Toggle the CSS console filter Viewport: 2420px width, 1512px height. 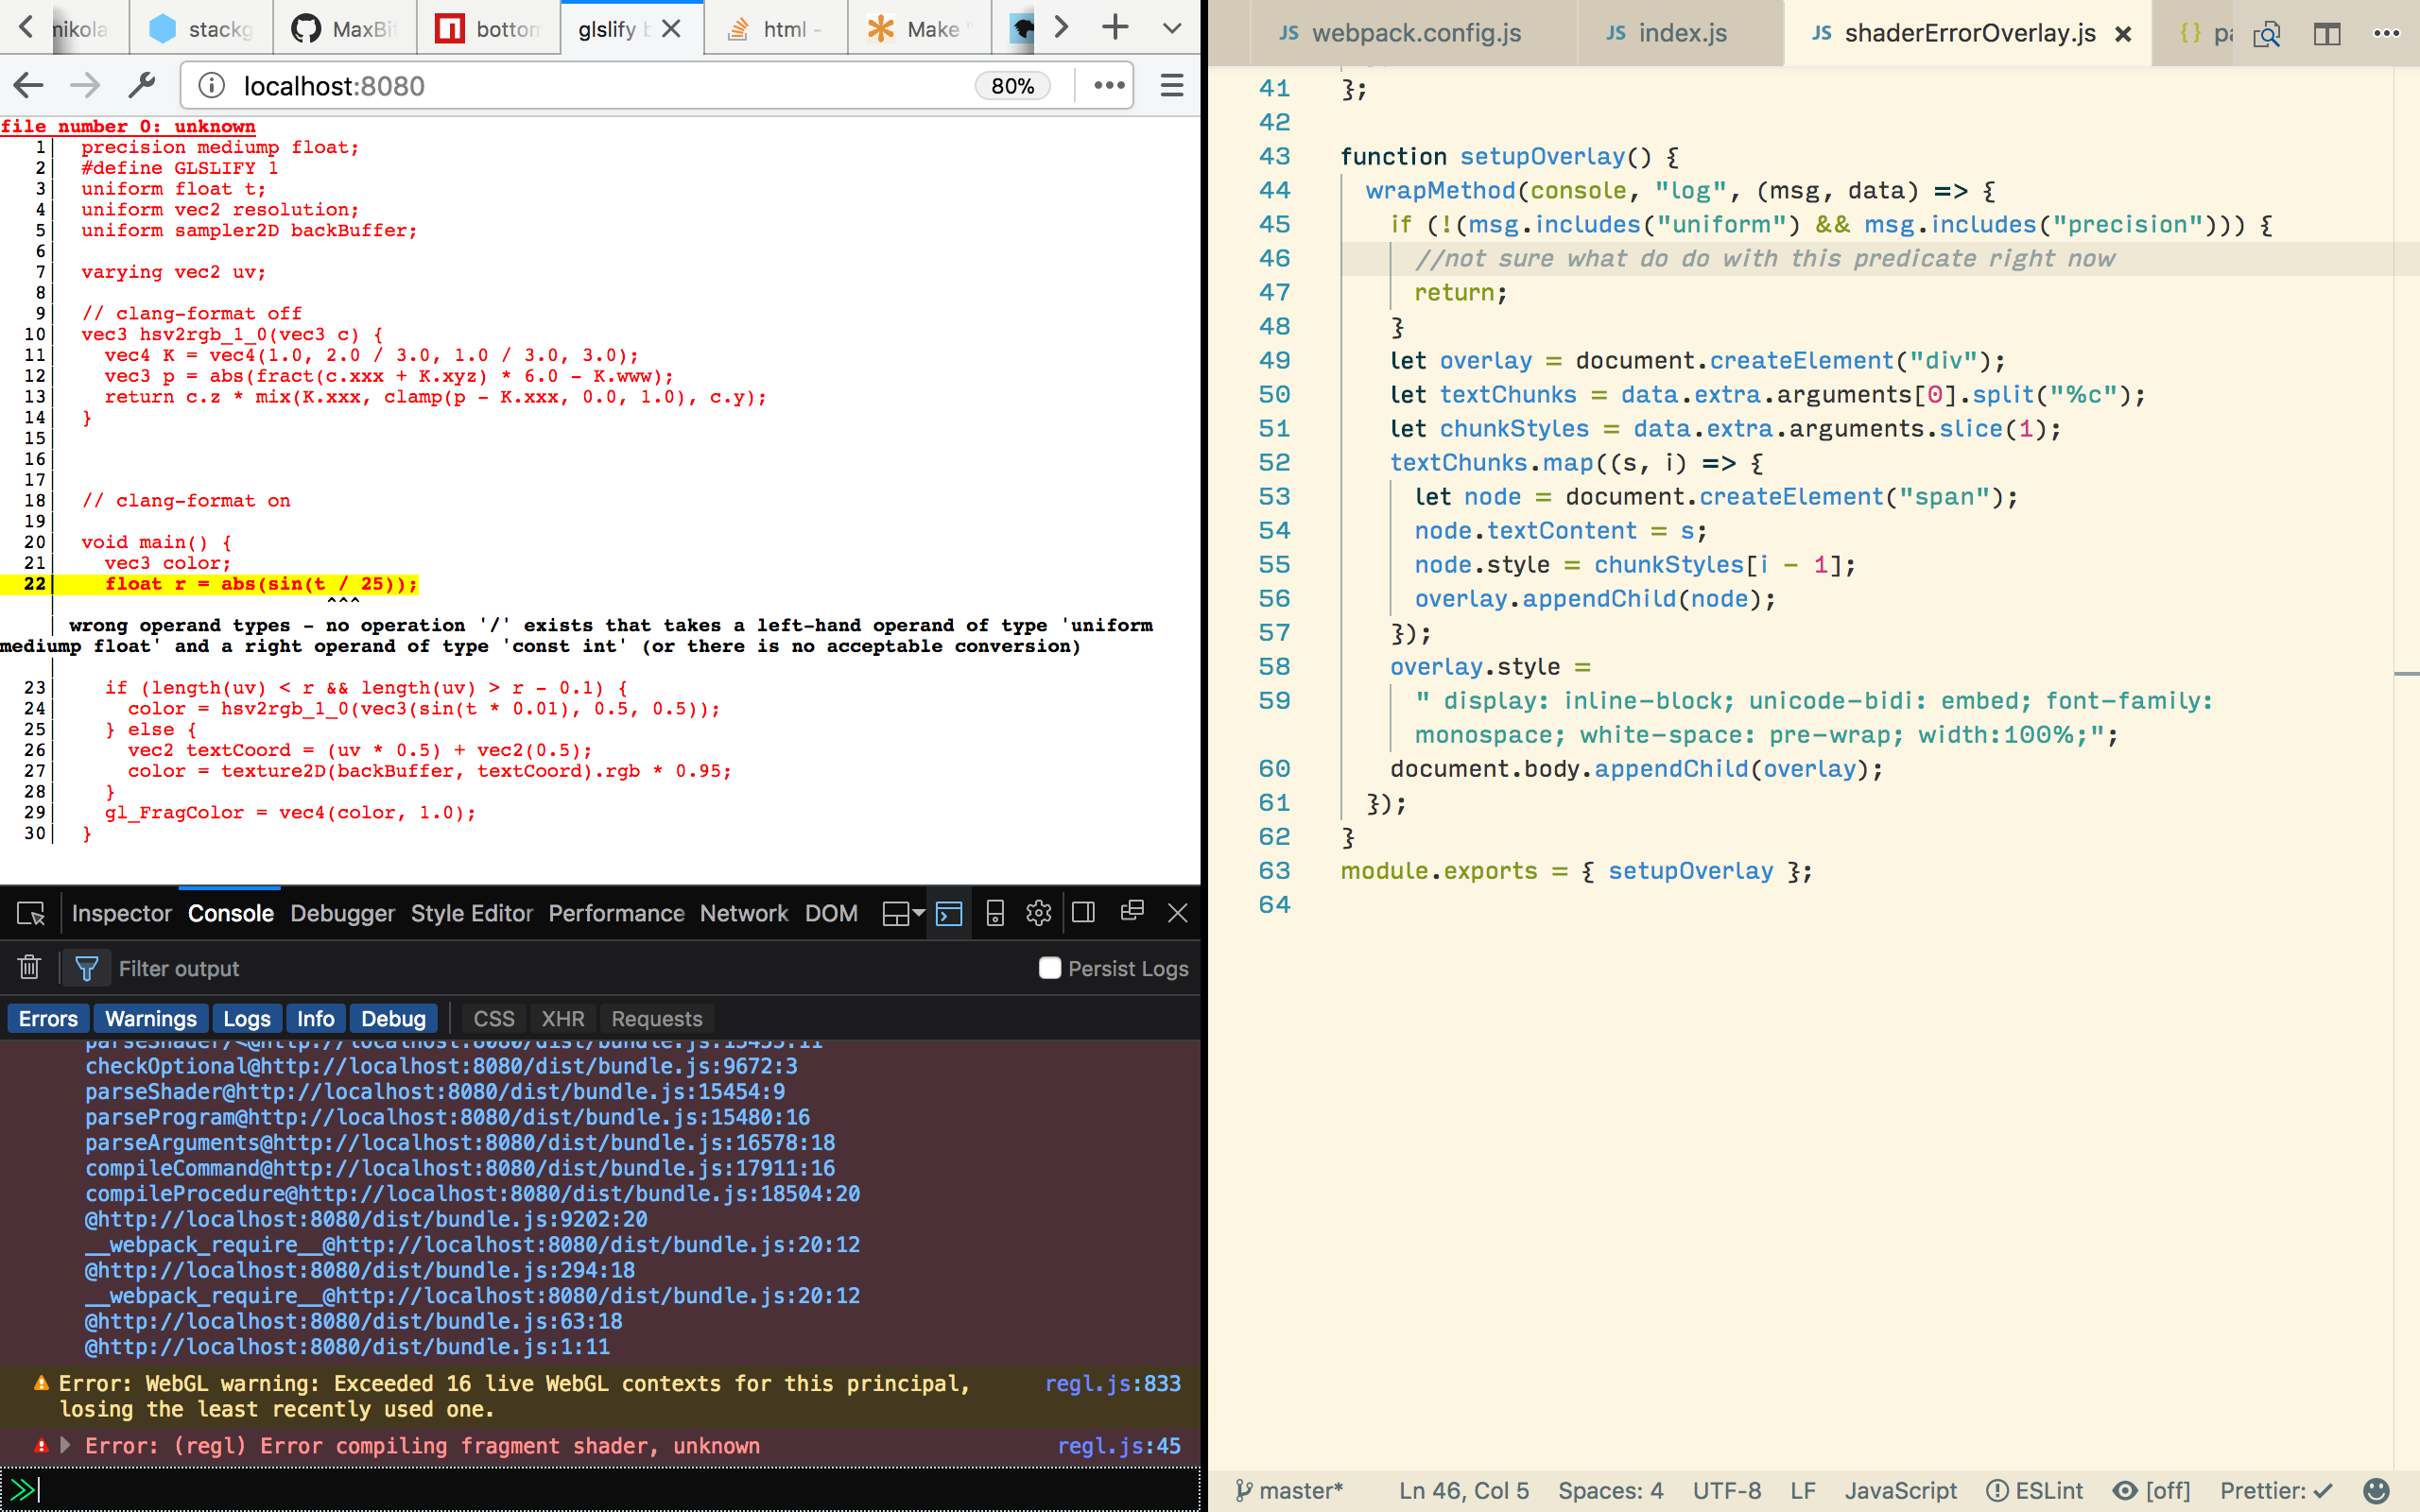[493, 1018]
